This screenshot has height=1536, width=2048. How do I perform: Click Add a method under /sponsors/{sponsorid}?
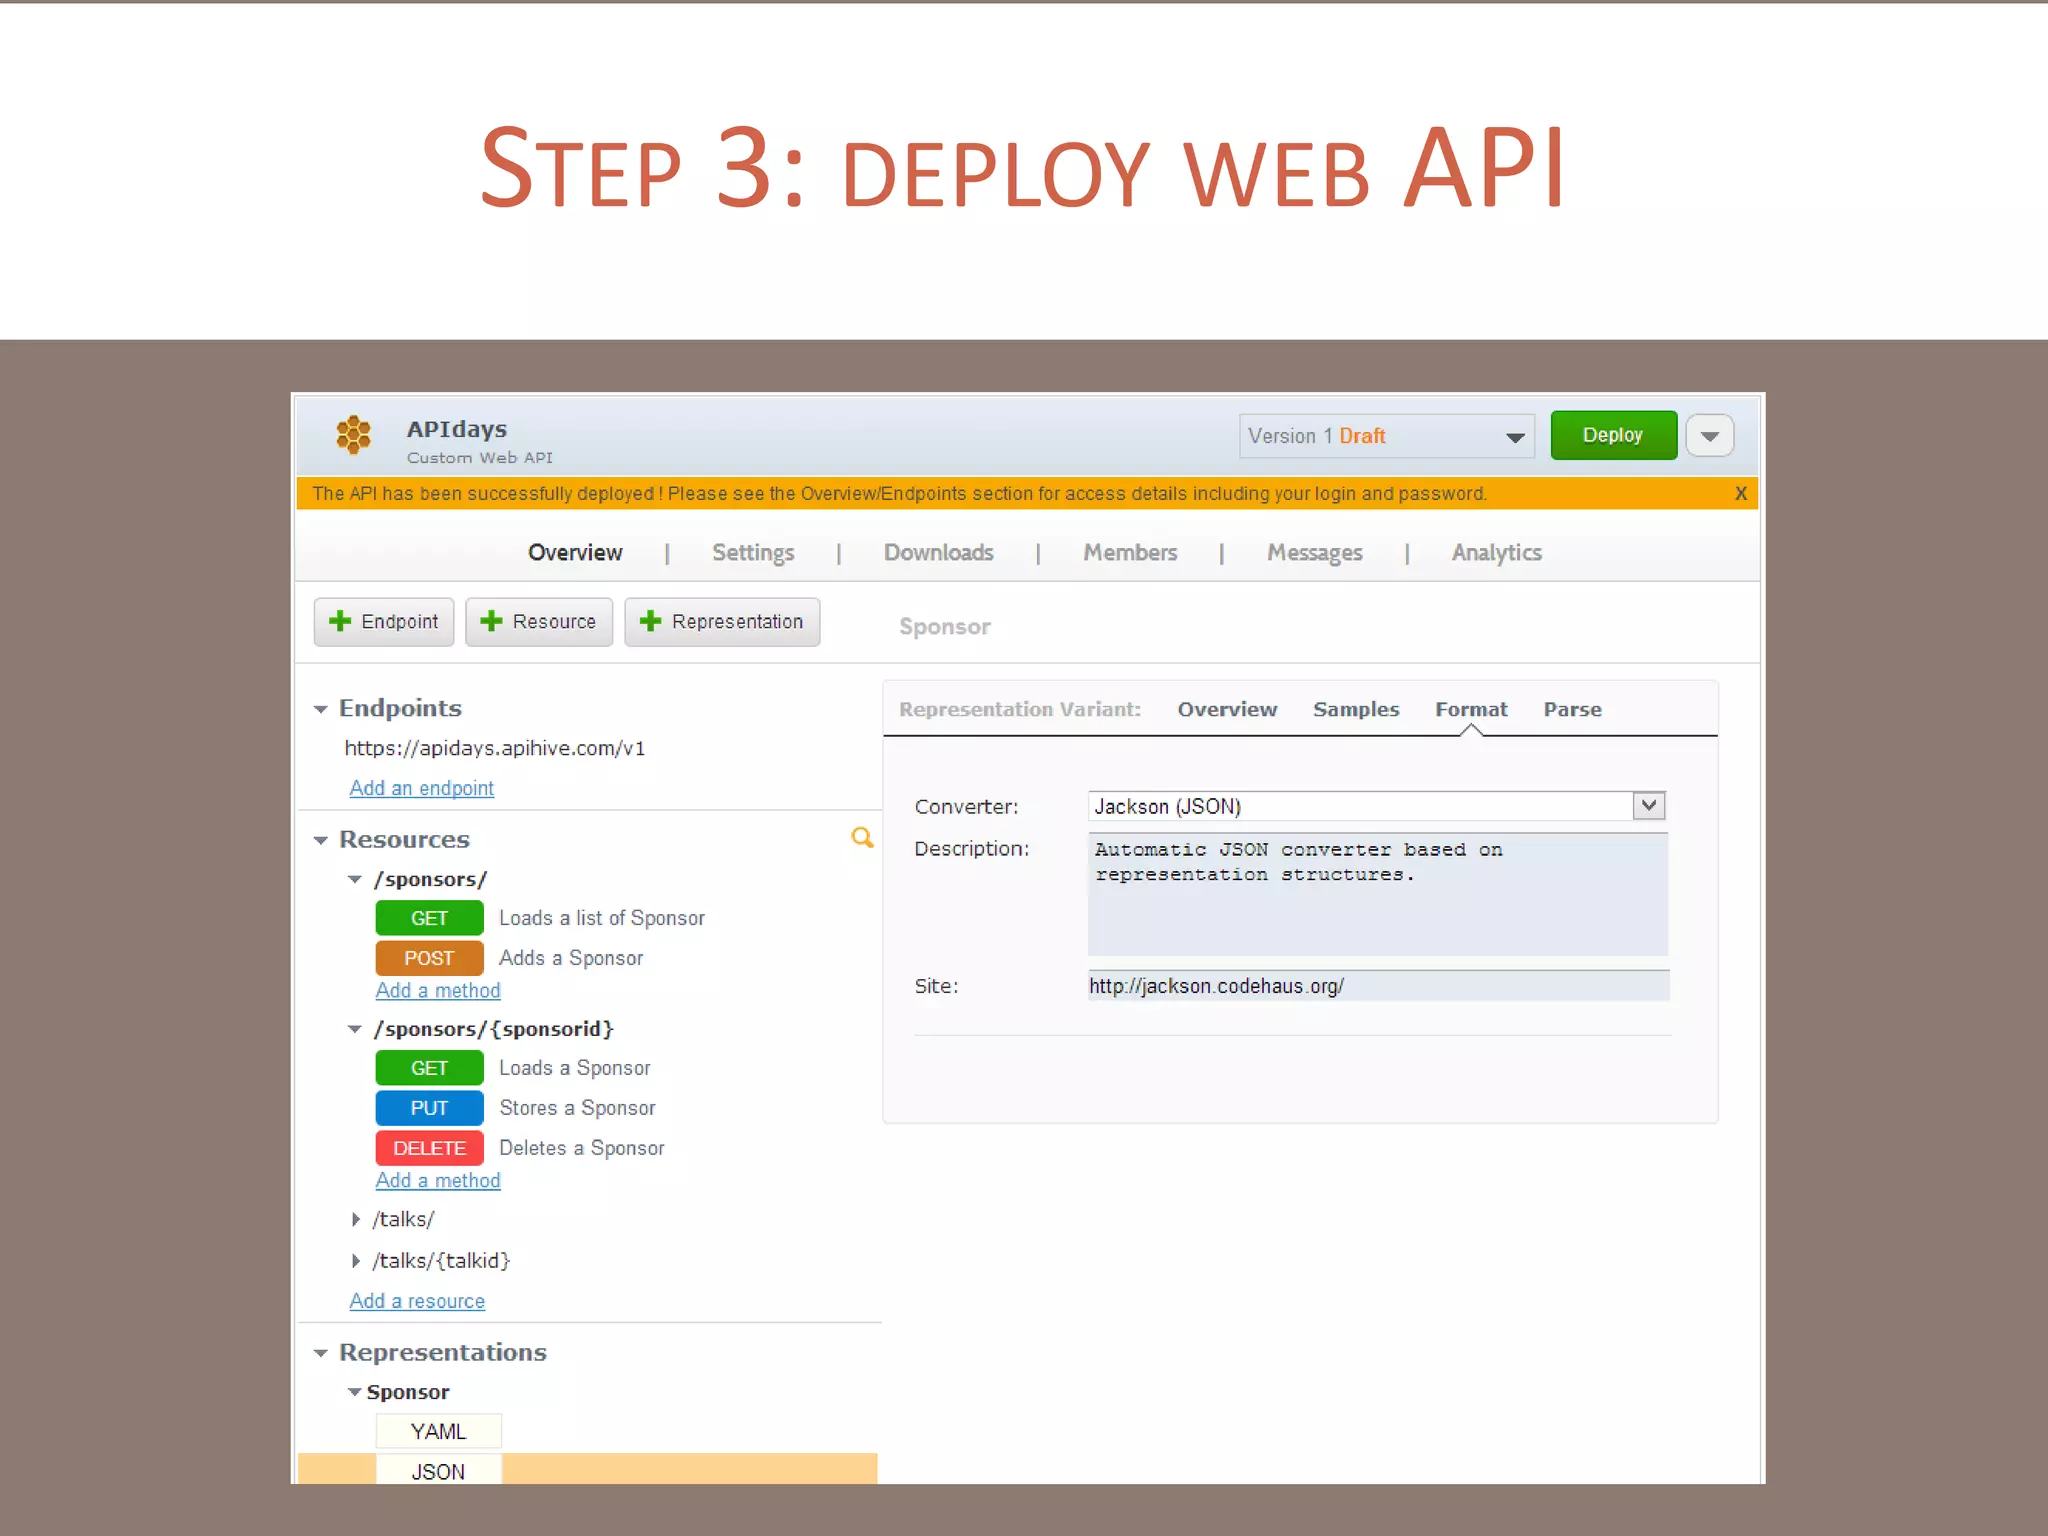point(438,1180)
